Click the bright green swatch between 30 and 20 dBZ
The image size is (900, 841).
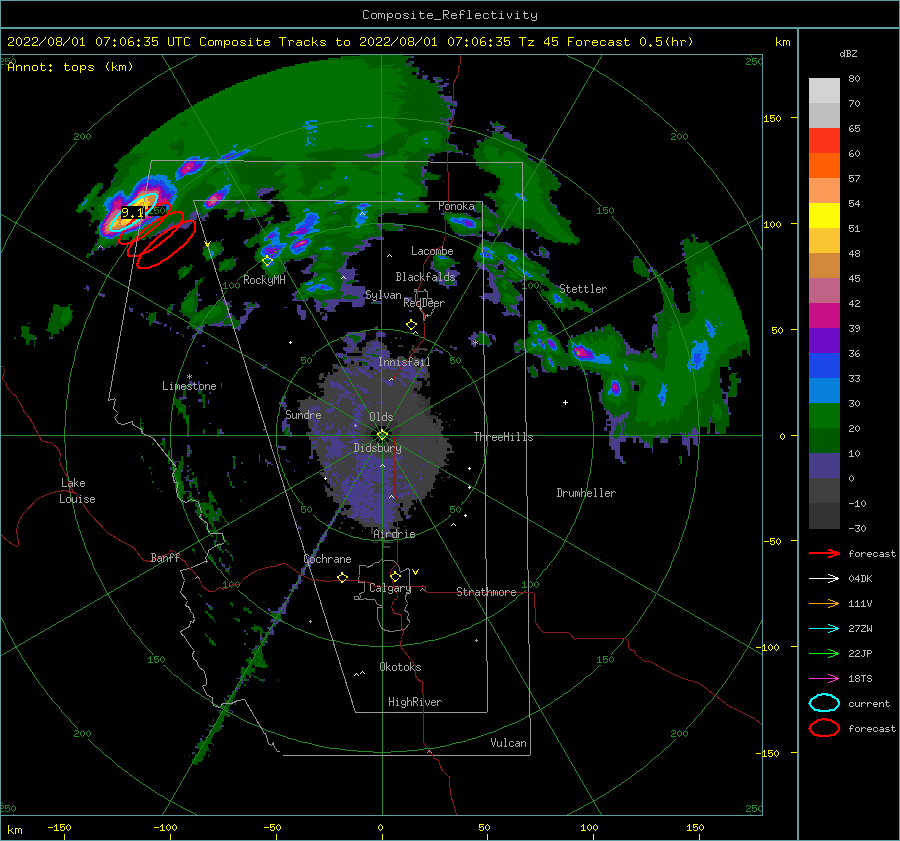coord(824,416)
